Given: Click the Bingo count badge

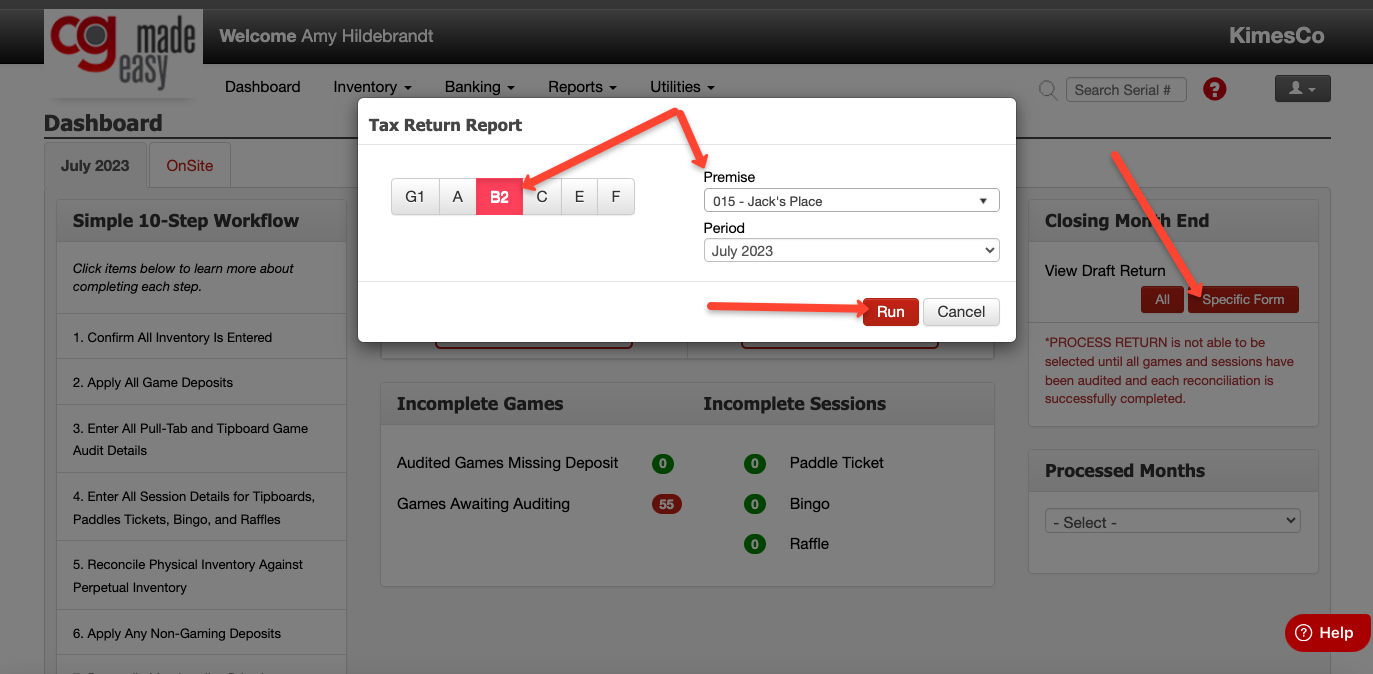Looking at the screenshot, I should 755,504.
